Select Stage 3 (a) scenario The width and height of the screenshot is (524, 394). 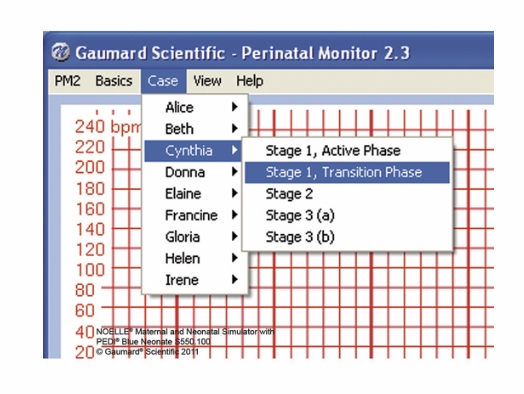click(x=347, y=216)
